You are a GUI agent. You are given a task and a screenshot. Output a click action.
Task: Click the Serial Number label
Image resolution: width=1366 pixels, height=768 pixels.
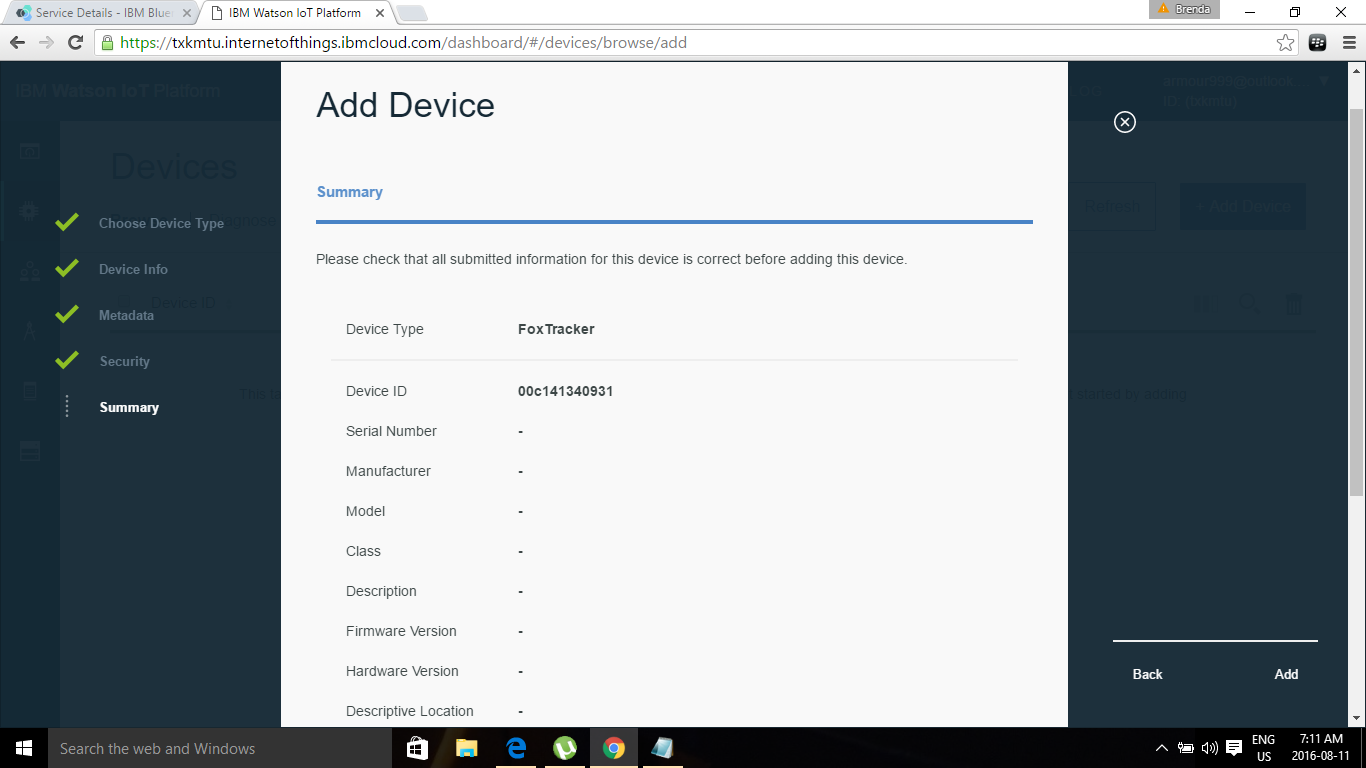[x=391, y=431]
